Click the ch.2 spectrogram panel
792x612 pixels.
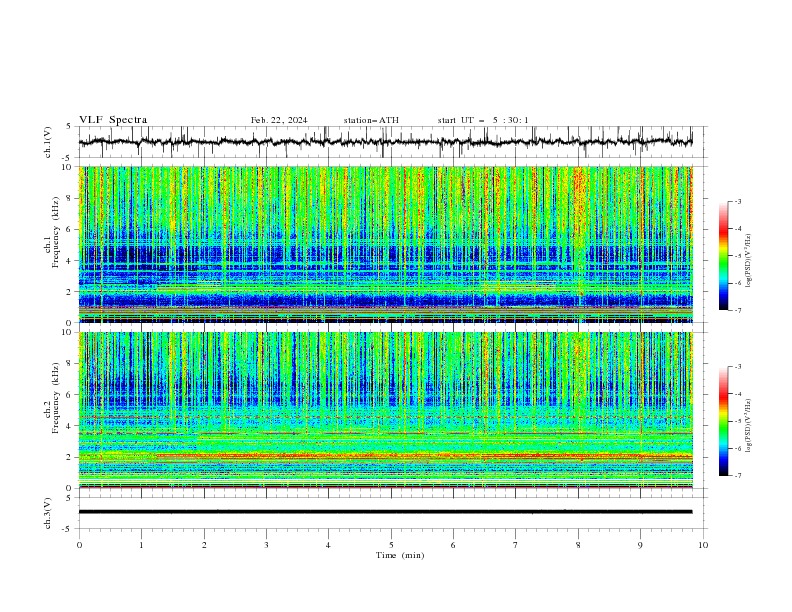pos(386,410)
